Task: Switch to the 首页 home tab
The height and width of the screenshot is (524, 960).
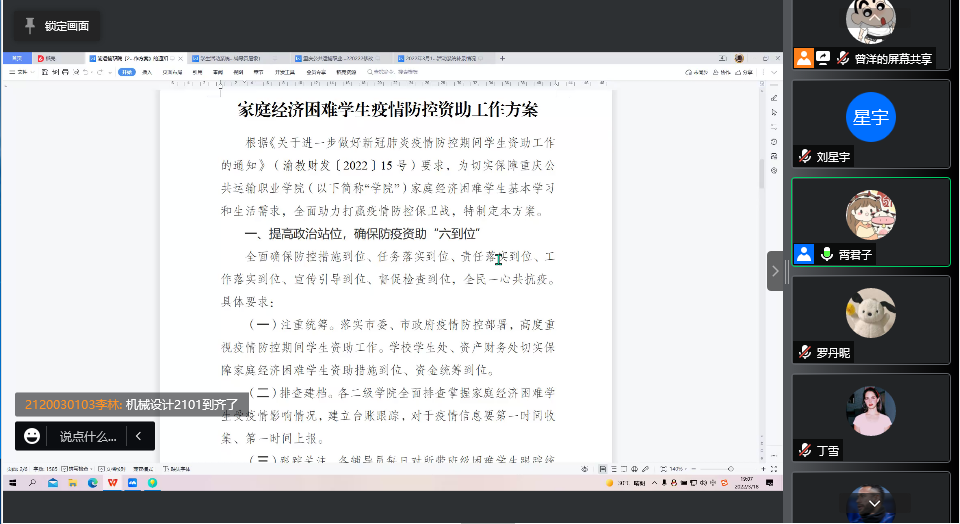Action: (17, 59)
